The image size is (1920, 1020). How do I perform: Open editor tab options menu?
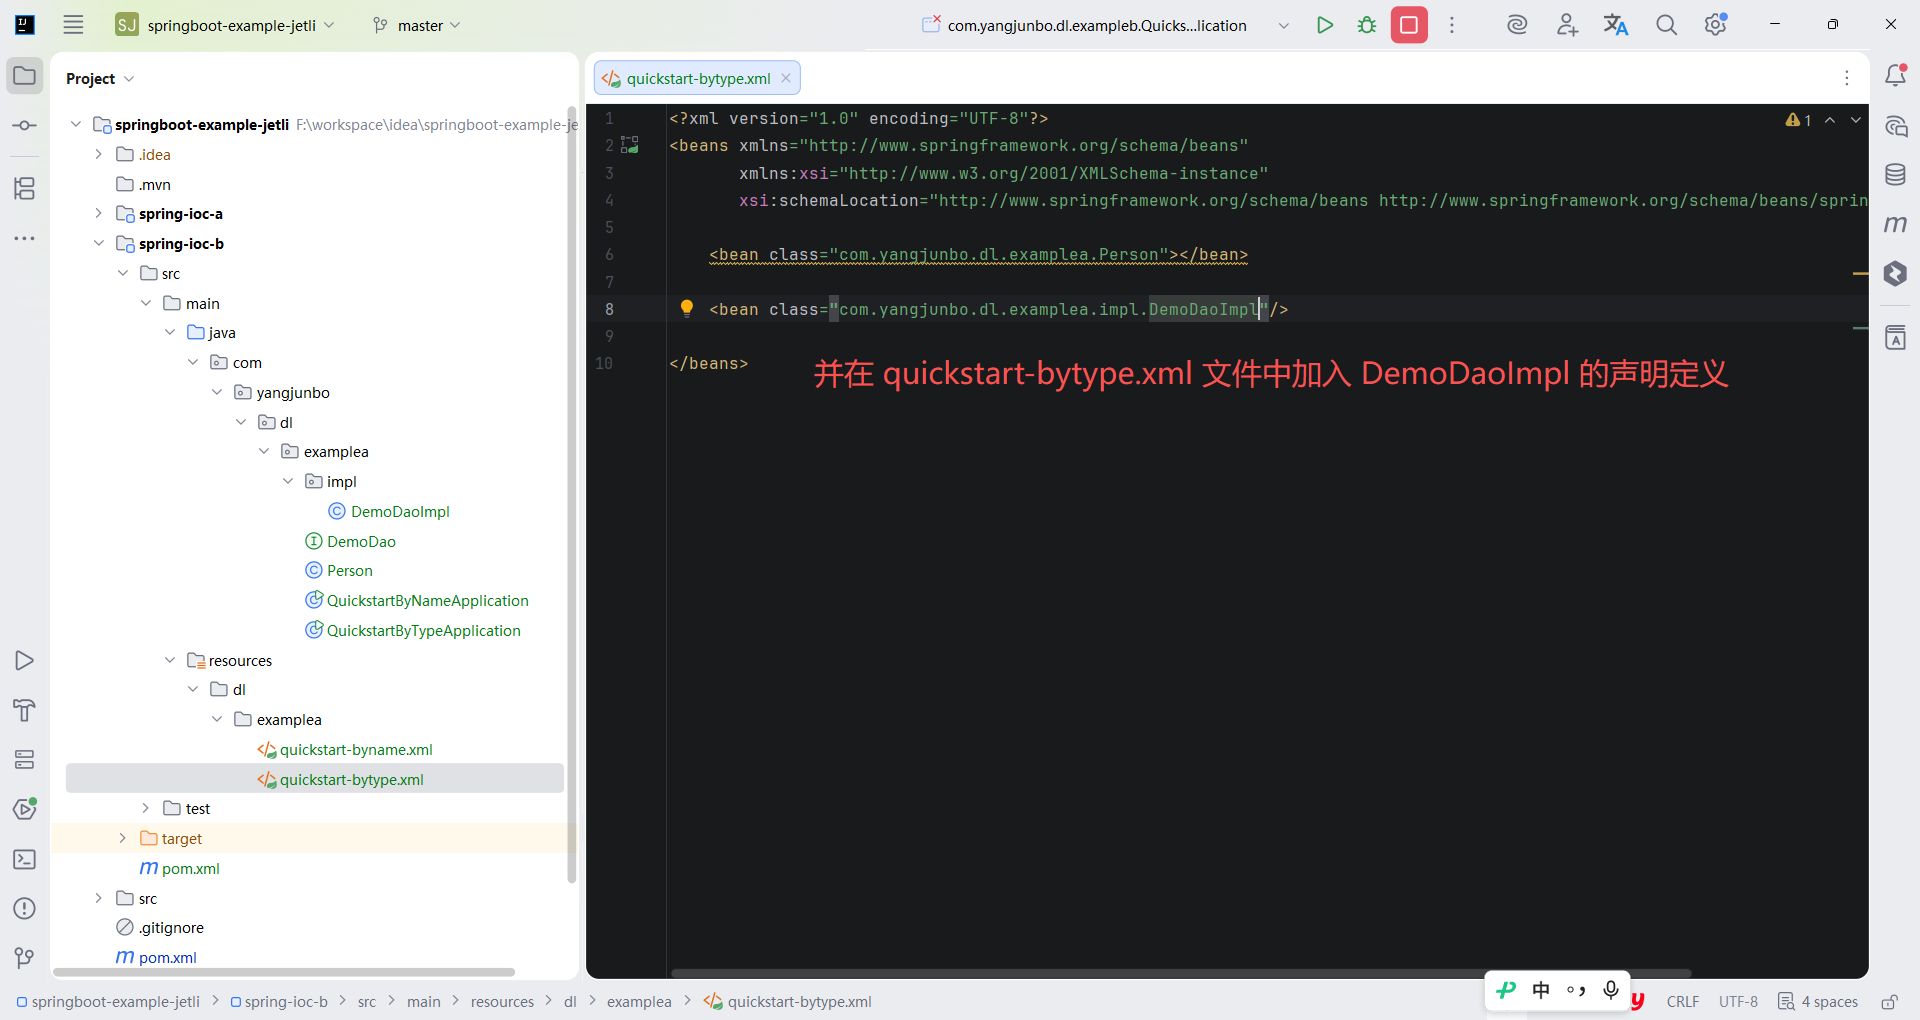(1846, 78)
